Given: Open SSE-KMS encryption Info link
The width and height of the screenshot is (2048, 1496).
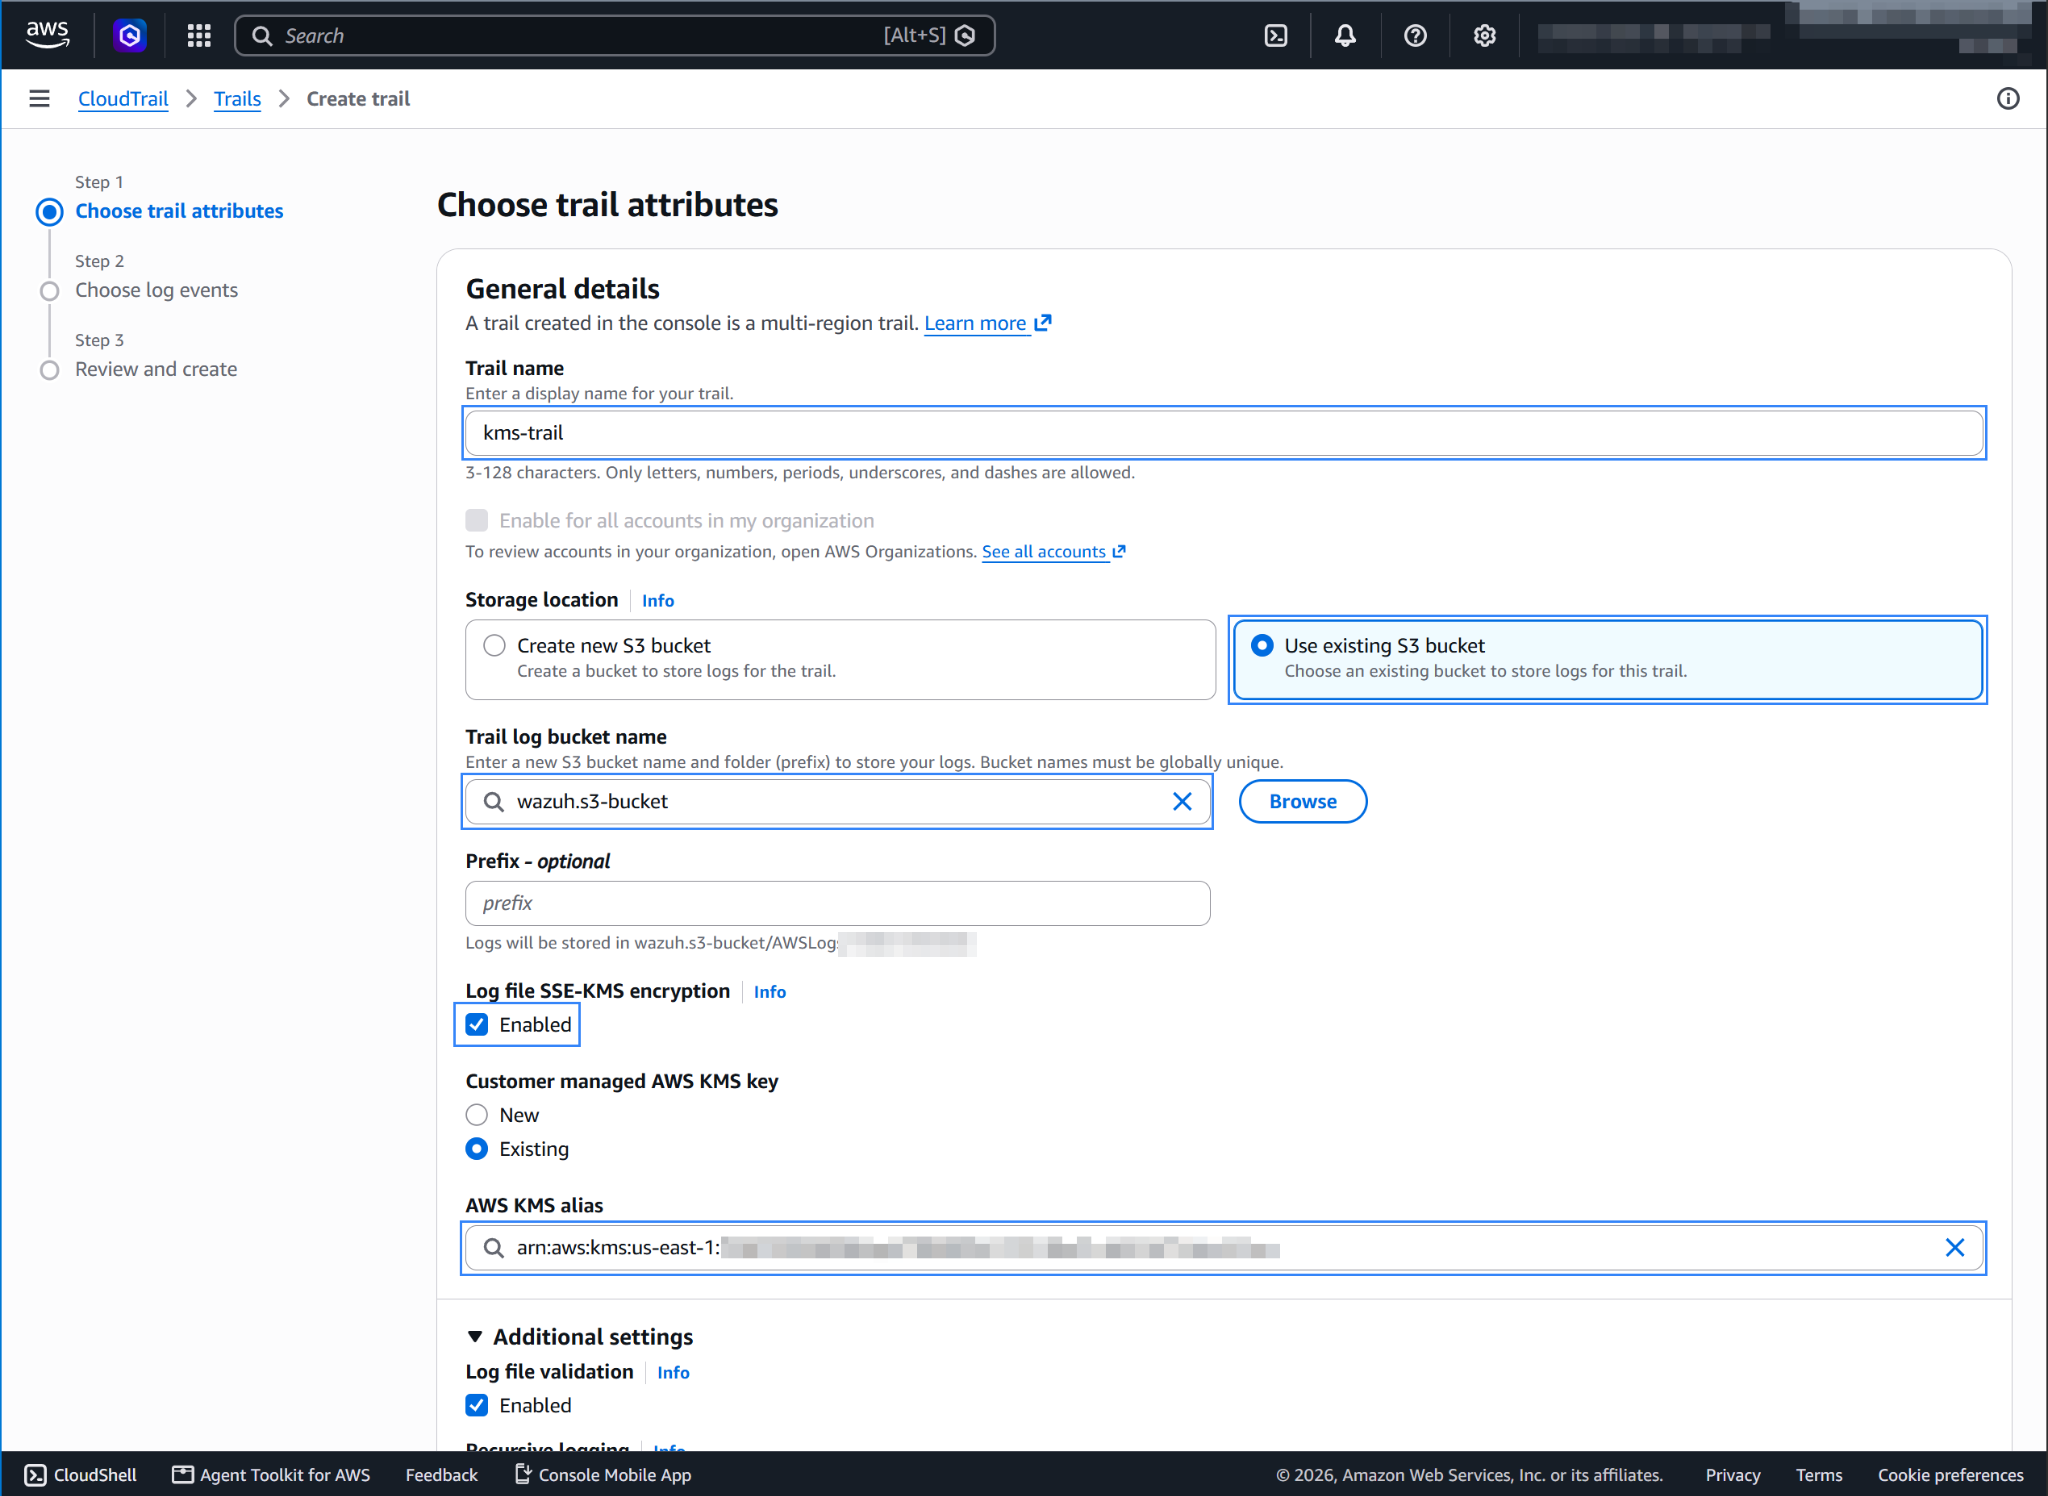Looking at the screenshot, I should [770, 991].
